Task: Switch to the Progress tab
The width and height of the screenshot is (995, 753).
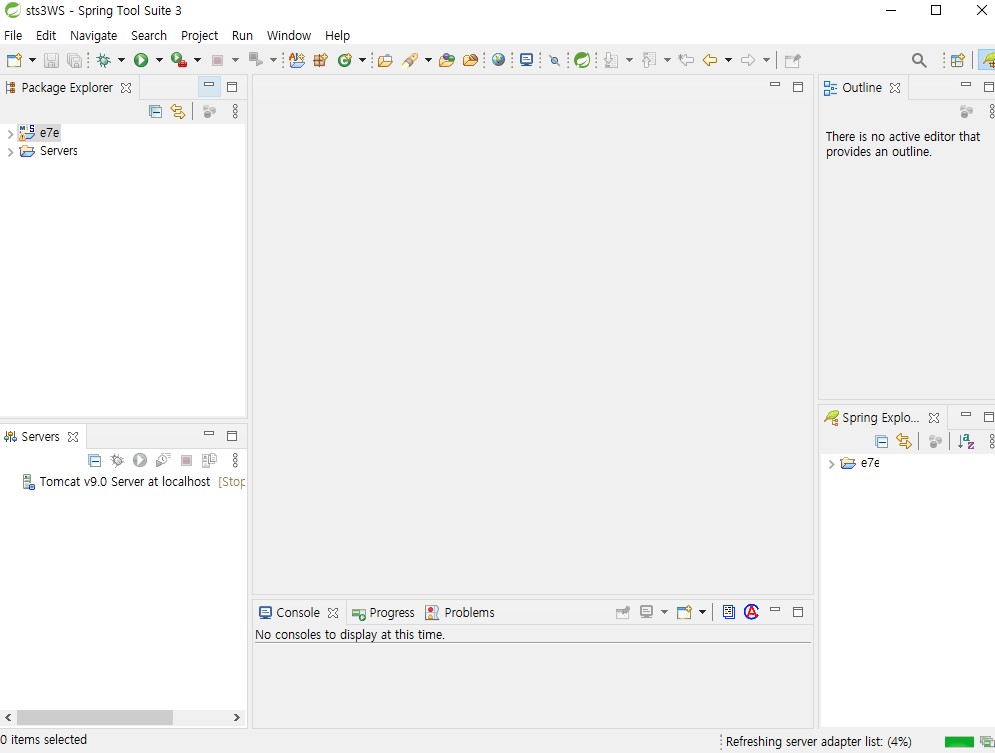Action: (x=383, y=613)
